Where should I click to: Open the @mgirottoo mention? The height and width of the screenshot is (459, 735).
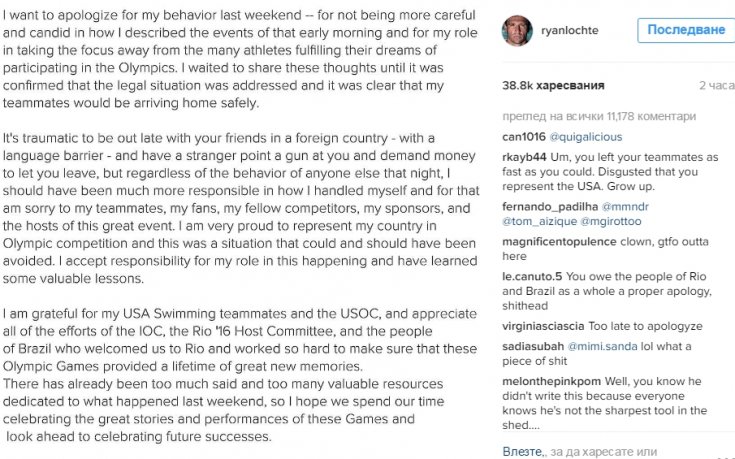611,221
